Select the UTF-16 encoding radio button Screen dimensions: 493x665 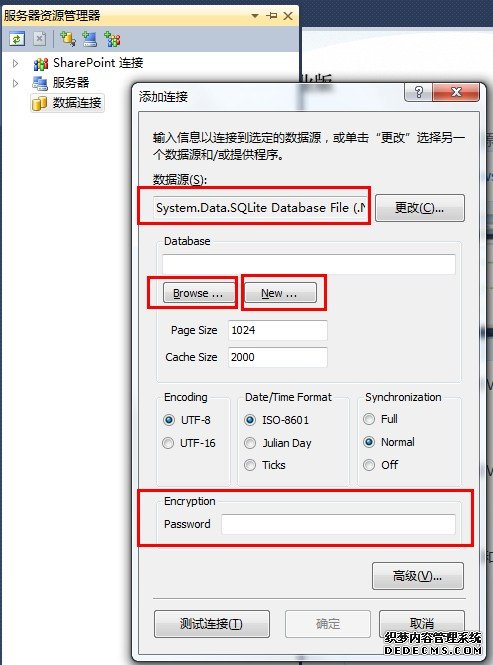pos(168,443)
